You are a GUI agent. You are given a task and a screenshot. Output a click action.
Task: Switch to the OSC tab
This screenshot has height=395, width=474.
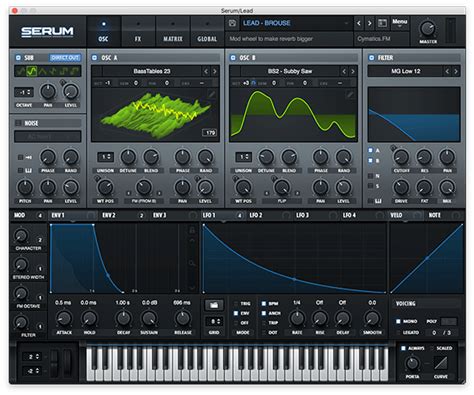[103, 32]
